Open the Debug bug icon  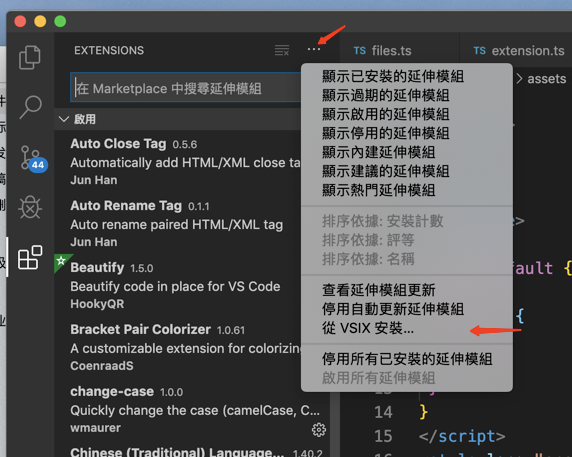tap(30, 207)
